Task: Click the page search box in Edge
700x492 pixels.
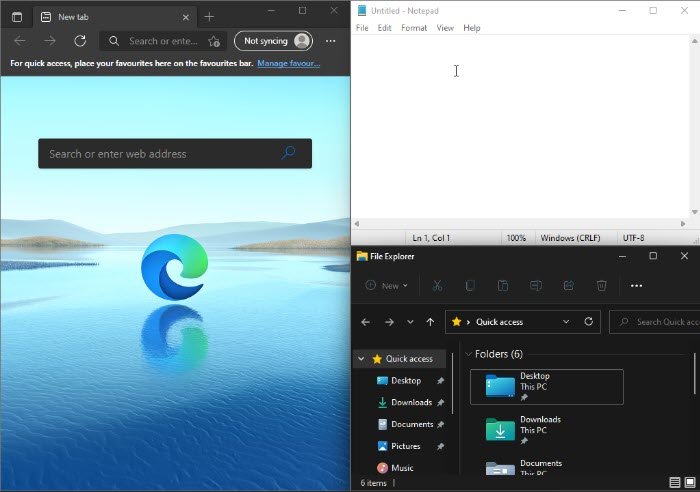Action: [175, 154]
